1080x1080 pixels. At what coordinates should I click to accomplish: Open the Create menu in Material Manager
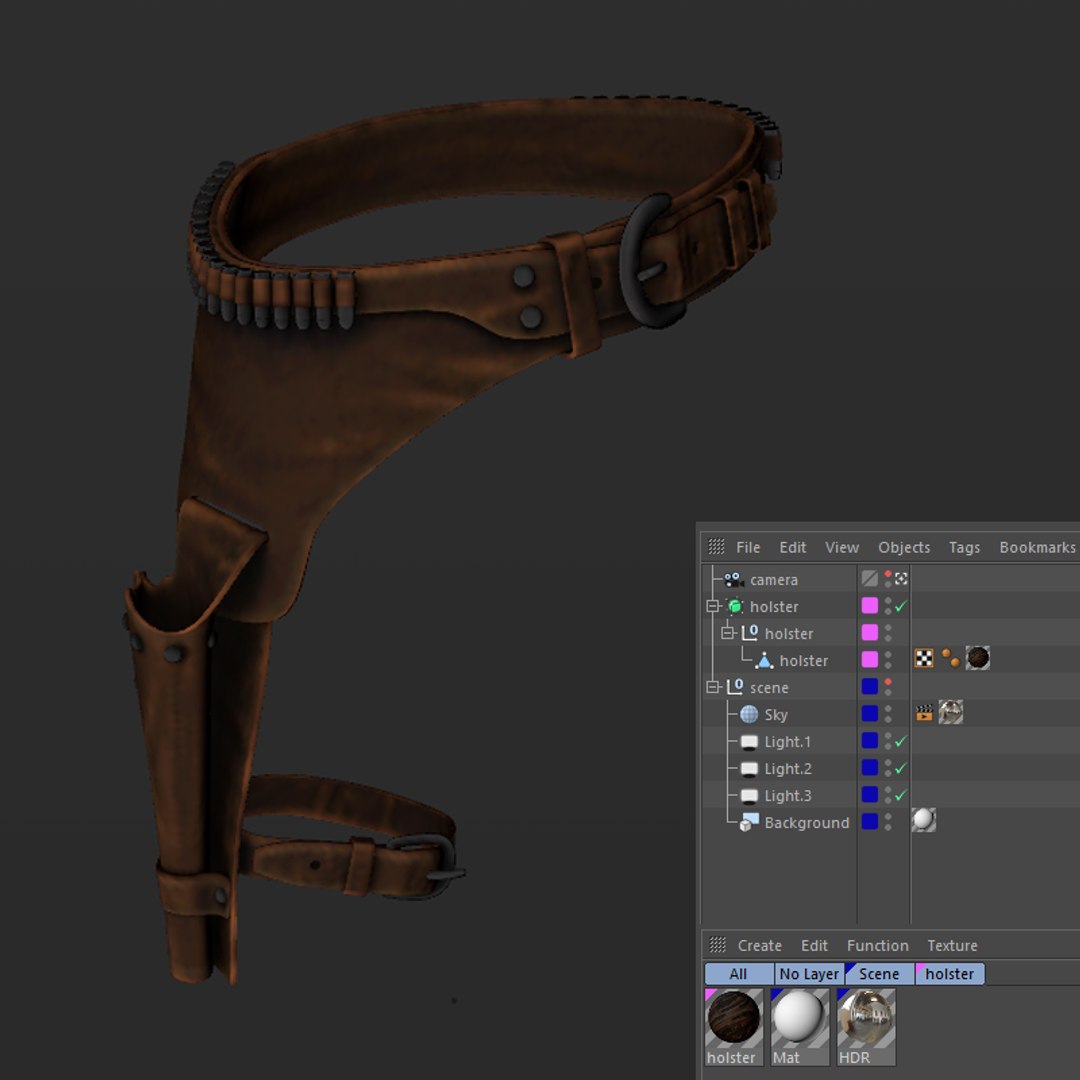(760, 945)
